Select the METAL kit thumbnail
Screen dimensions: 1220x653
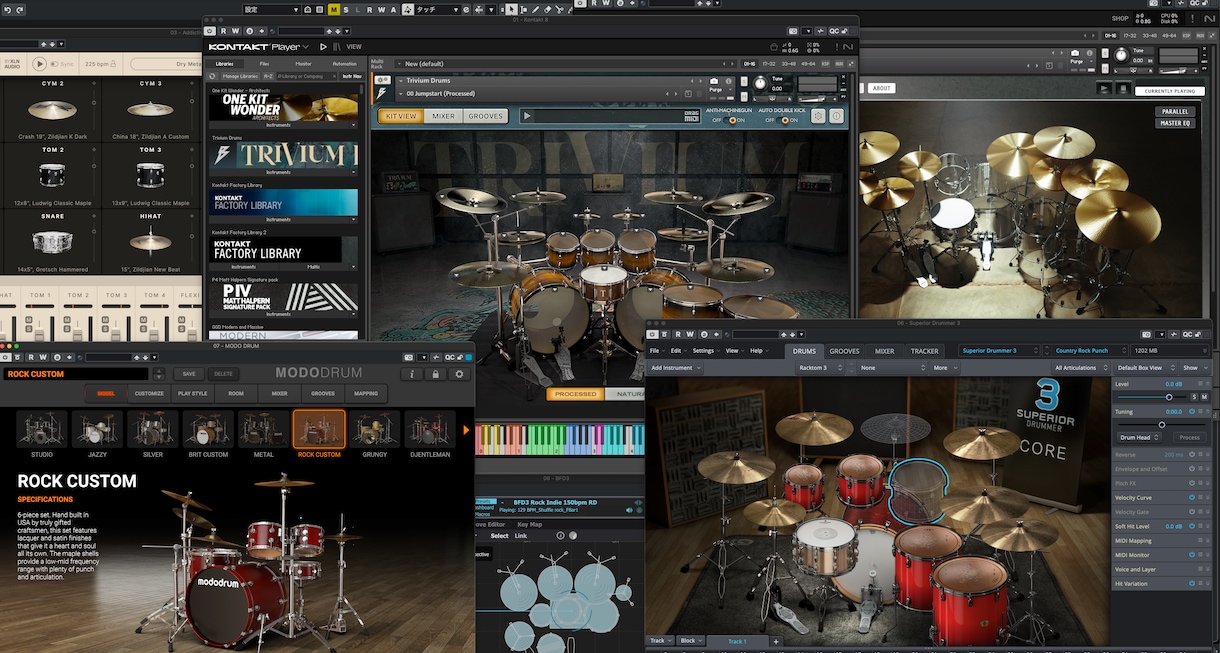(x=263, y=430)
